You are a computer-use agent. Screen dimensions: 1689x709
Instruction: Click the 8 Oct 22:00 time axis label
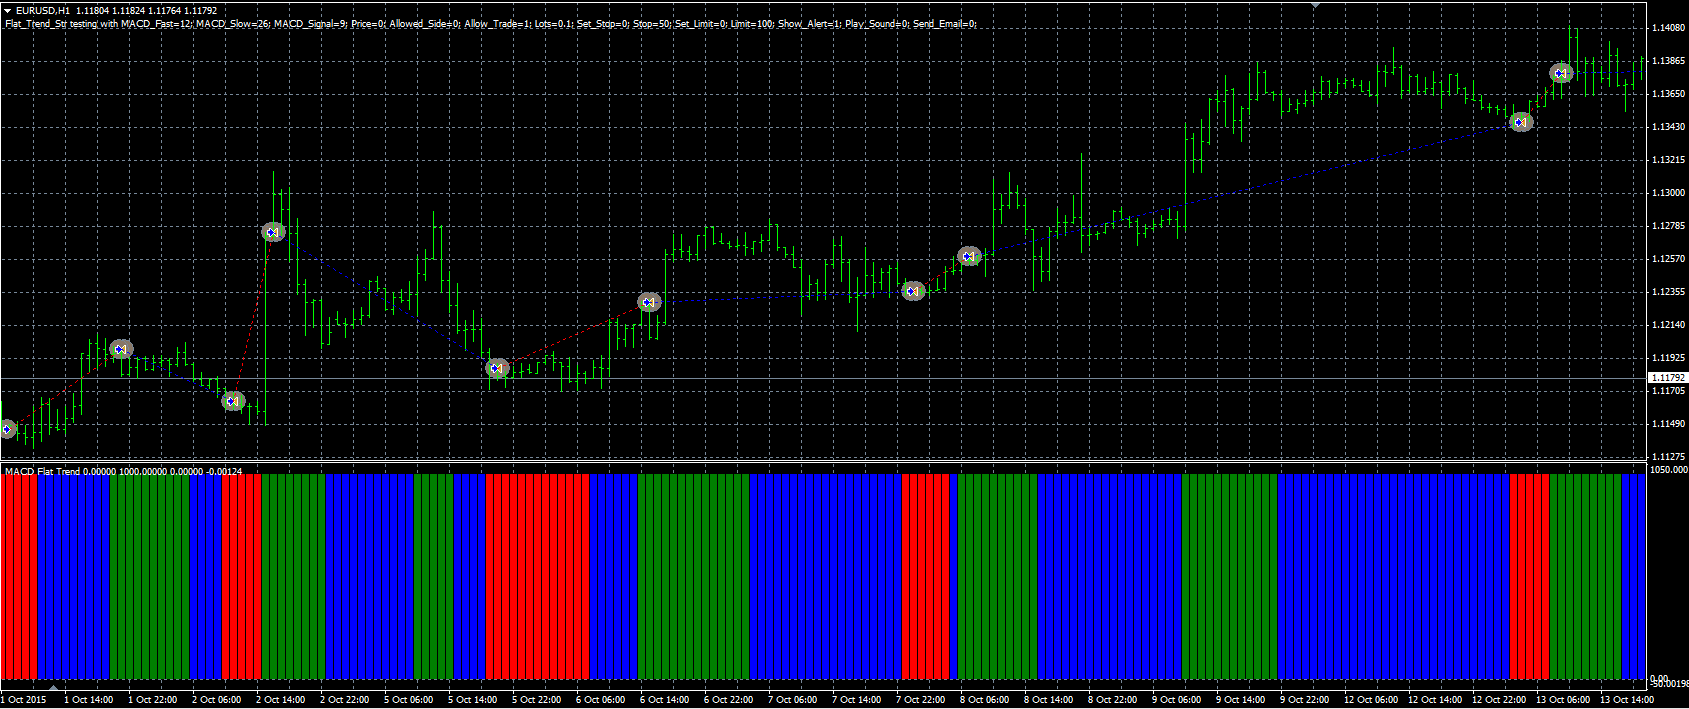tap(1113, 700)
